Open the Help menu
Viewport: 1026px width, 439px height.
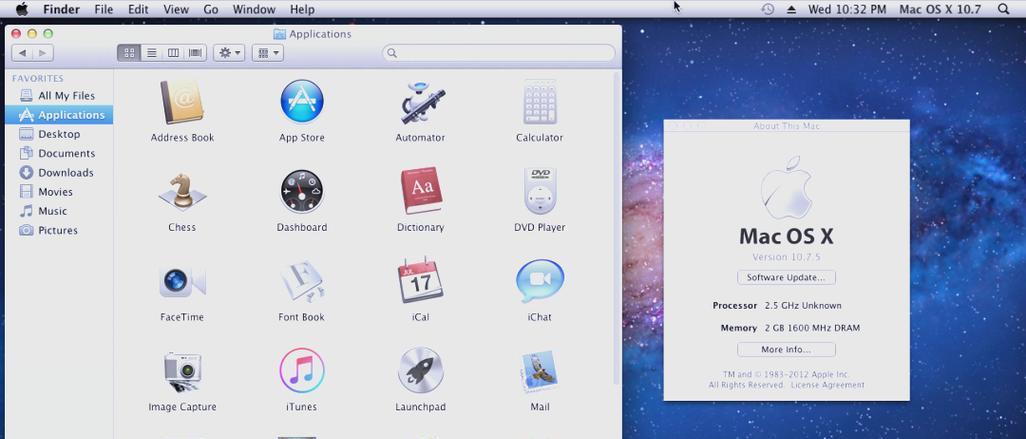coord(302,9)
